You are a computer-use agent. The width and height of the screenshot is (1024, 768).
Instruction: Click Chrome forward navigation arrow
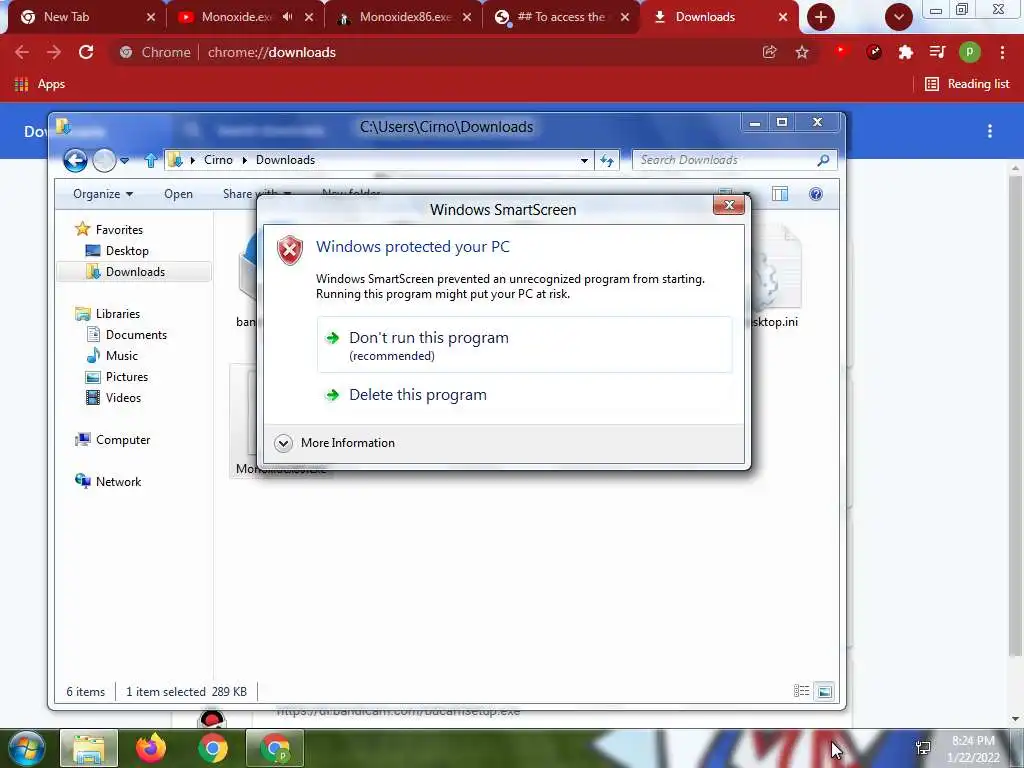54,52
